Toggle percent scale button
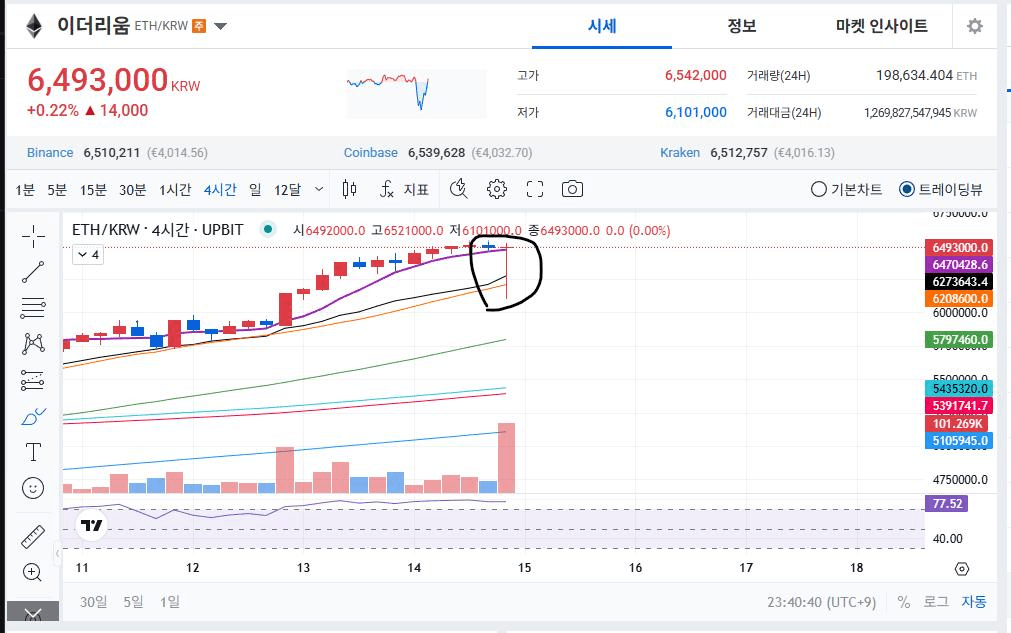Screen dimensions: 1011x633 point(903,602)
